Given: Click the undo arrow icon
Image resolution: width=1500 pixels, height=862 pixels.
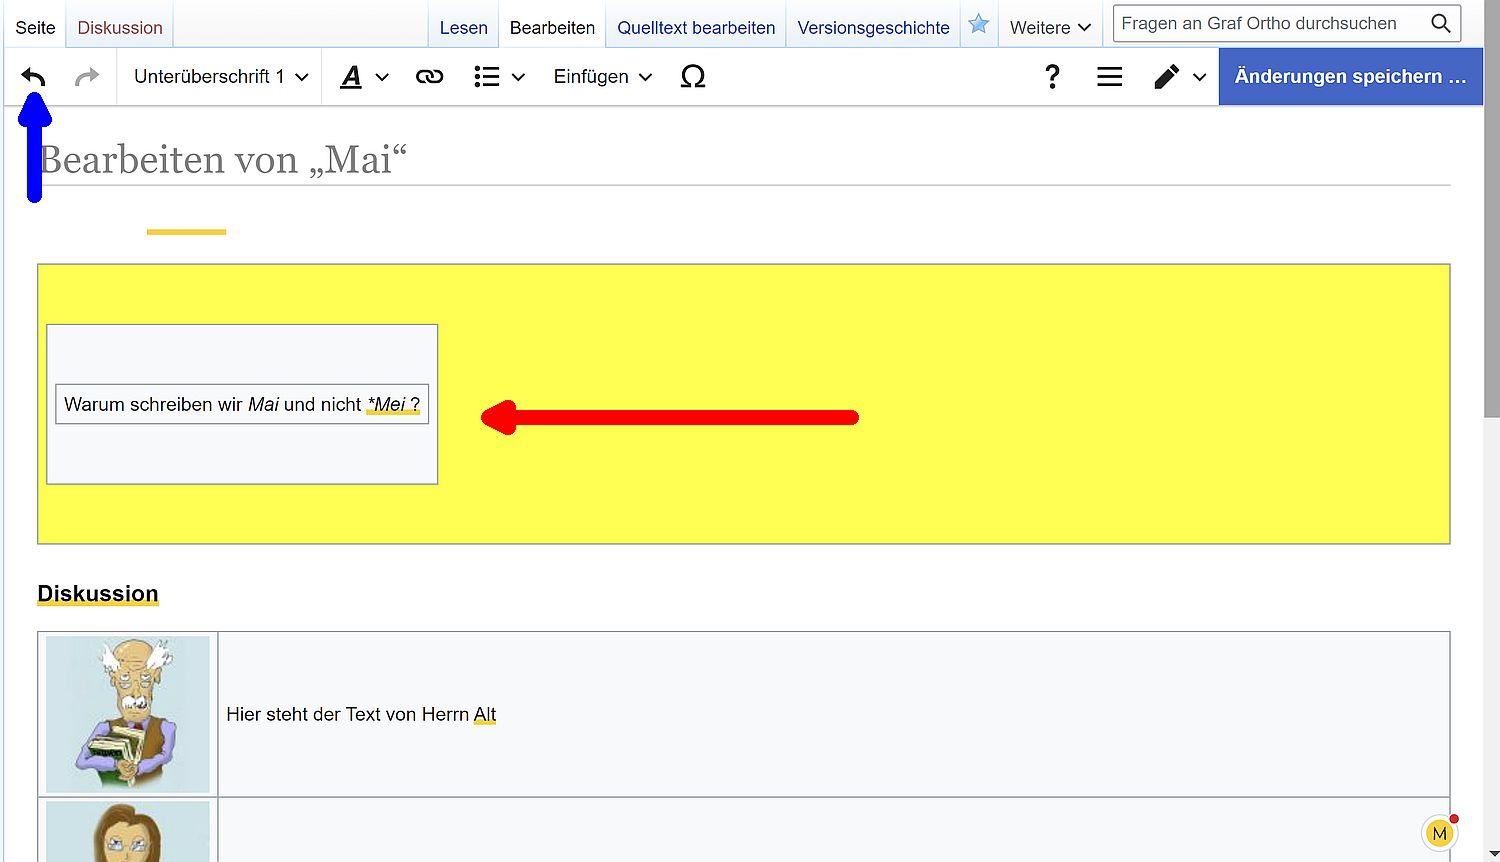Looking at the screenshot, I should pyautogui.click(x=34, y=77).
